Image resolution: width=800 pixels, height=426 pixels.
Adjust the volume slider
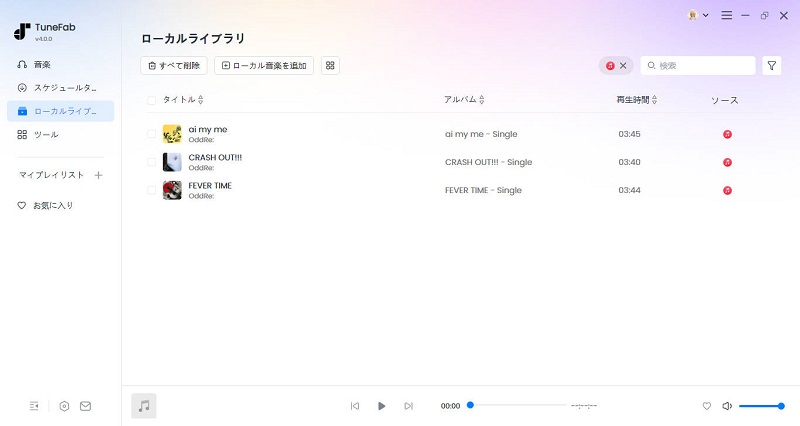761,406
